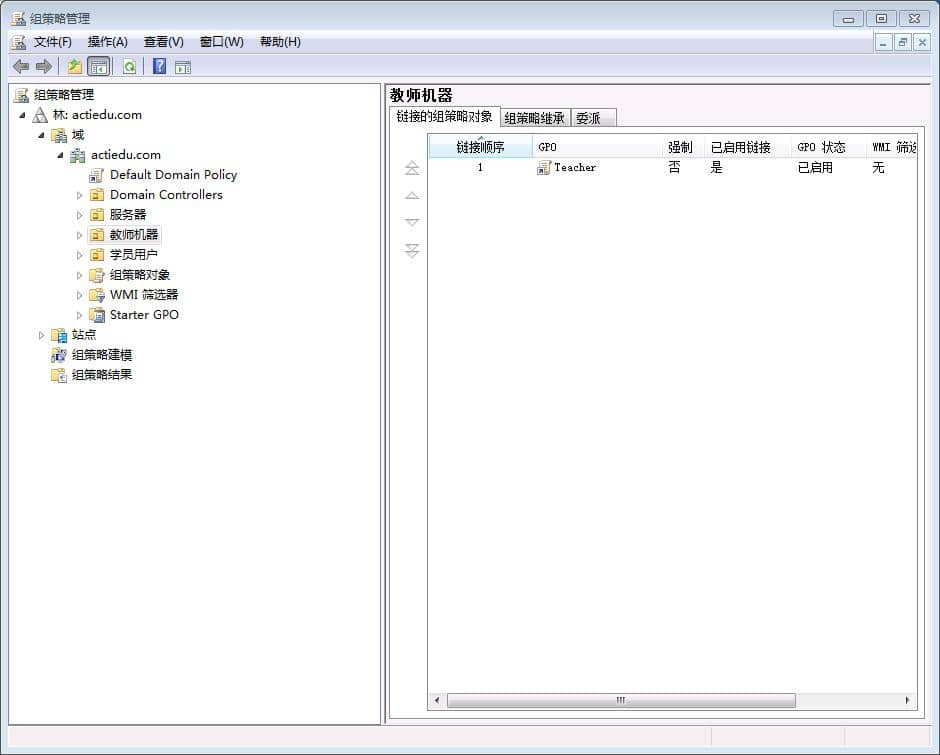Click the 服务器 OU folder icon
940x755 pixels.
tap(97, 215)
